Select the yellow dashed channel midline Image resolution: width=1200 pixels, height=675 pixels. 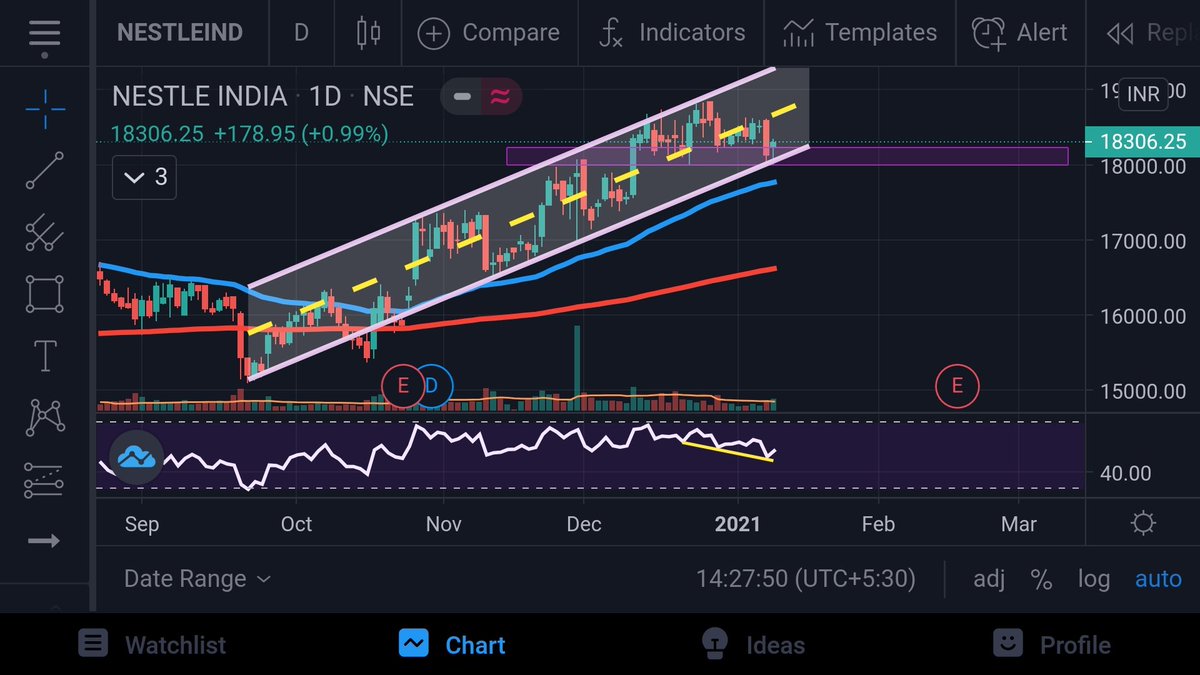pyautogui.click(x=521, y=218)
